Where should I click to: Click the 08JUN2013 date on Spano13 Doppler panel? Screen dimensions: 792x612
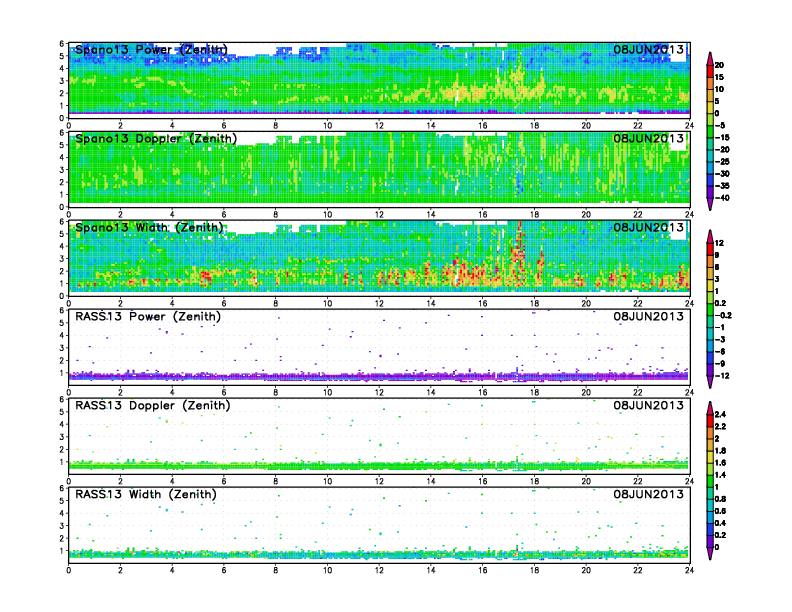click(650, 138)
